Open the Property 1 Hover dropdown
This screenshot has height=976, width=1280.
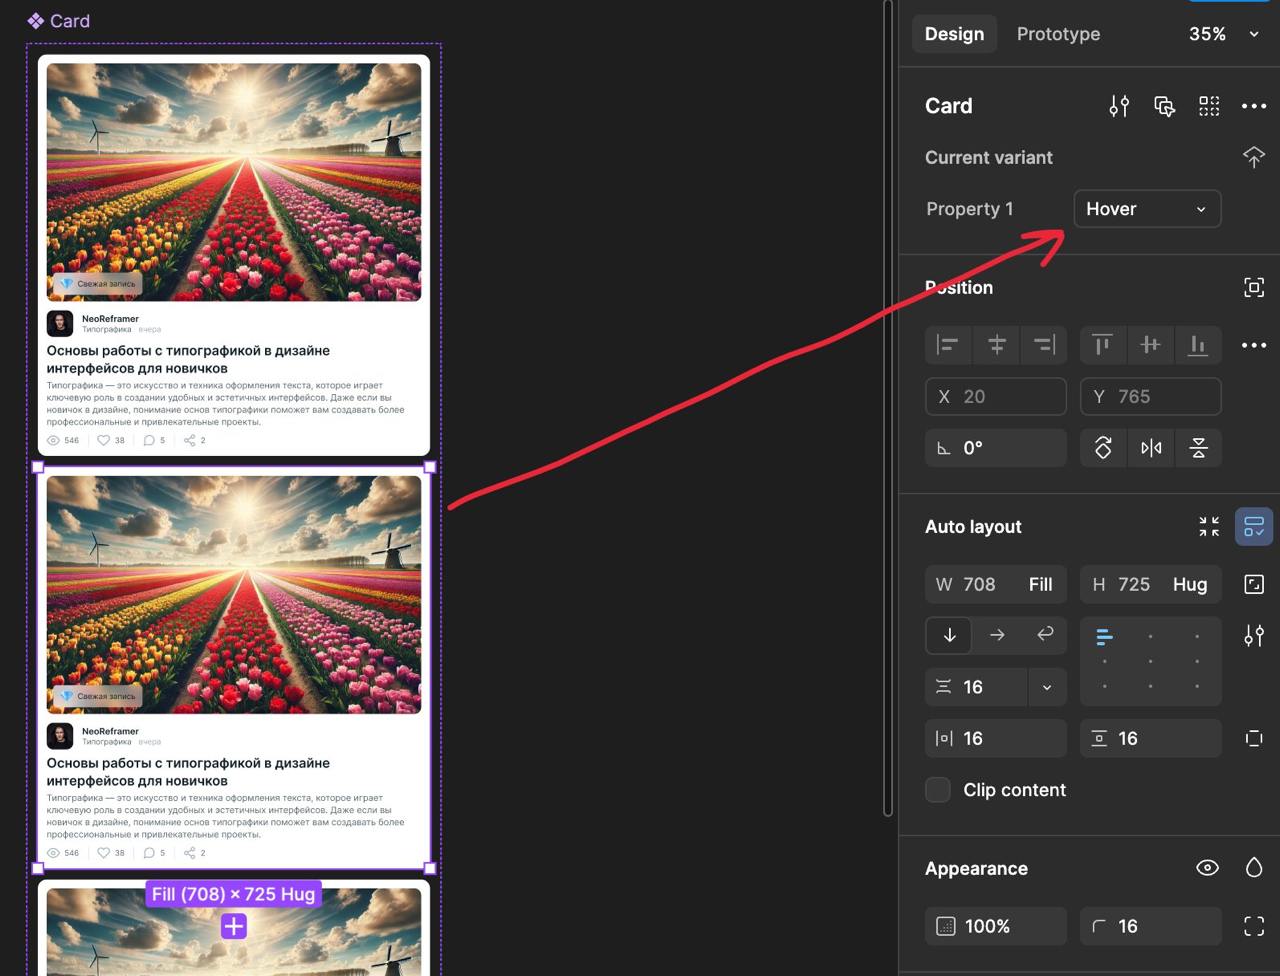tap(1146, 209)
